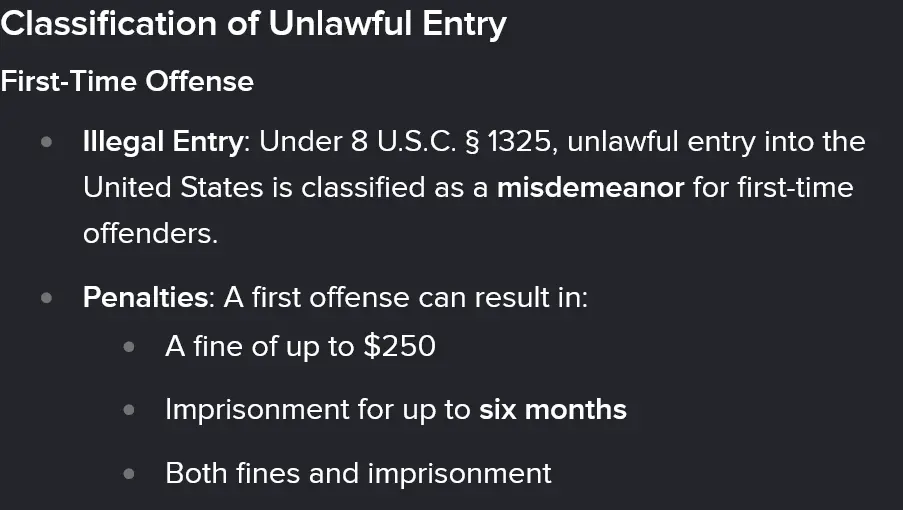
Task: Click the bullet beside 'Illegal Entry'
Action: point(46,142)
